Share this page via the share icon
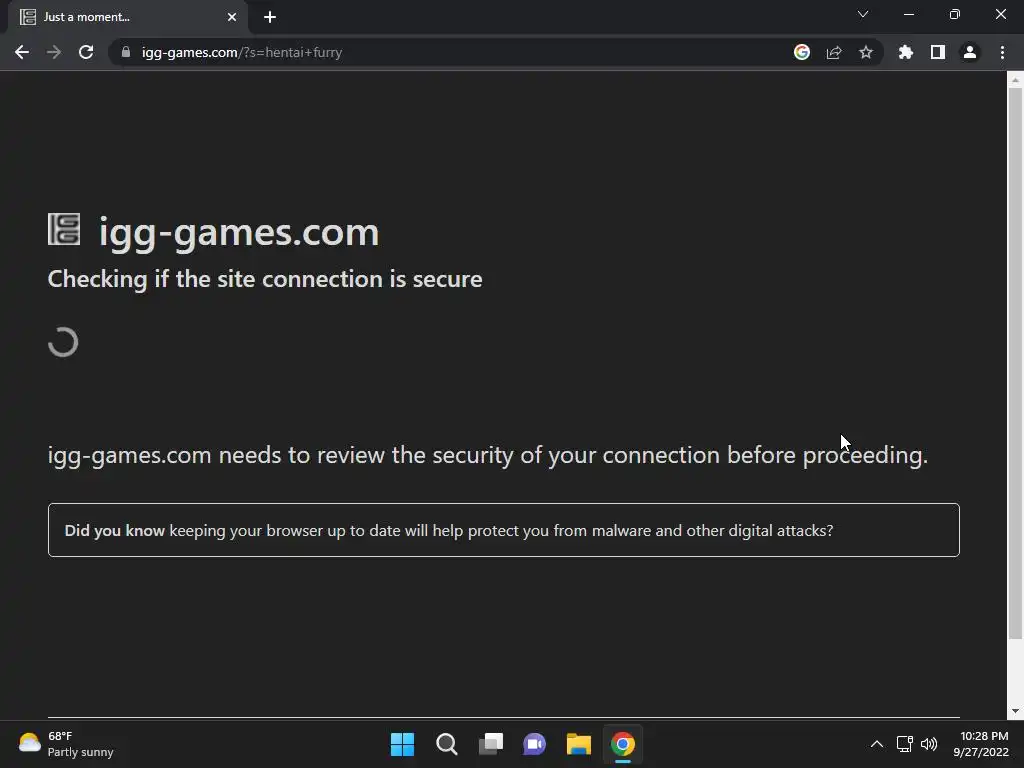This screenshot has width=1024, height=768. (x=834, y=52)
